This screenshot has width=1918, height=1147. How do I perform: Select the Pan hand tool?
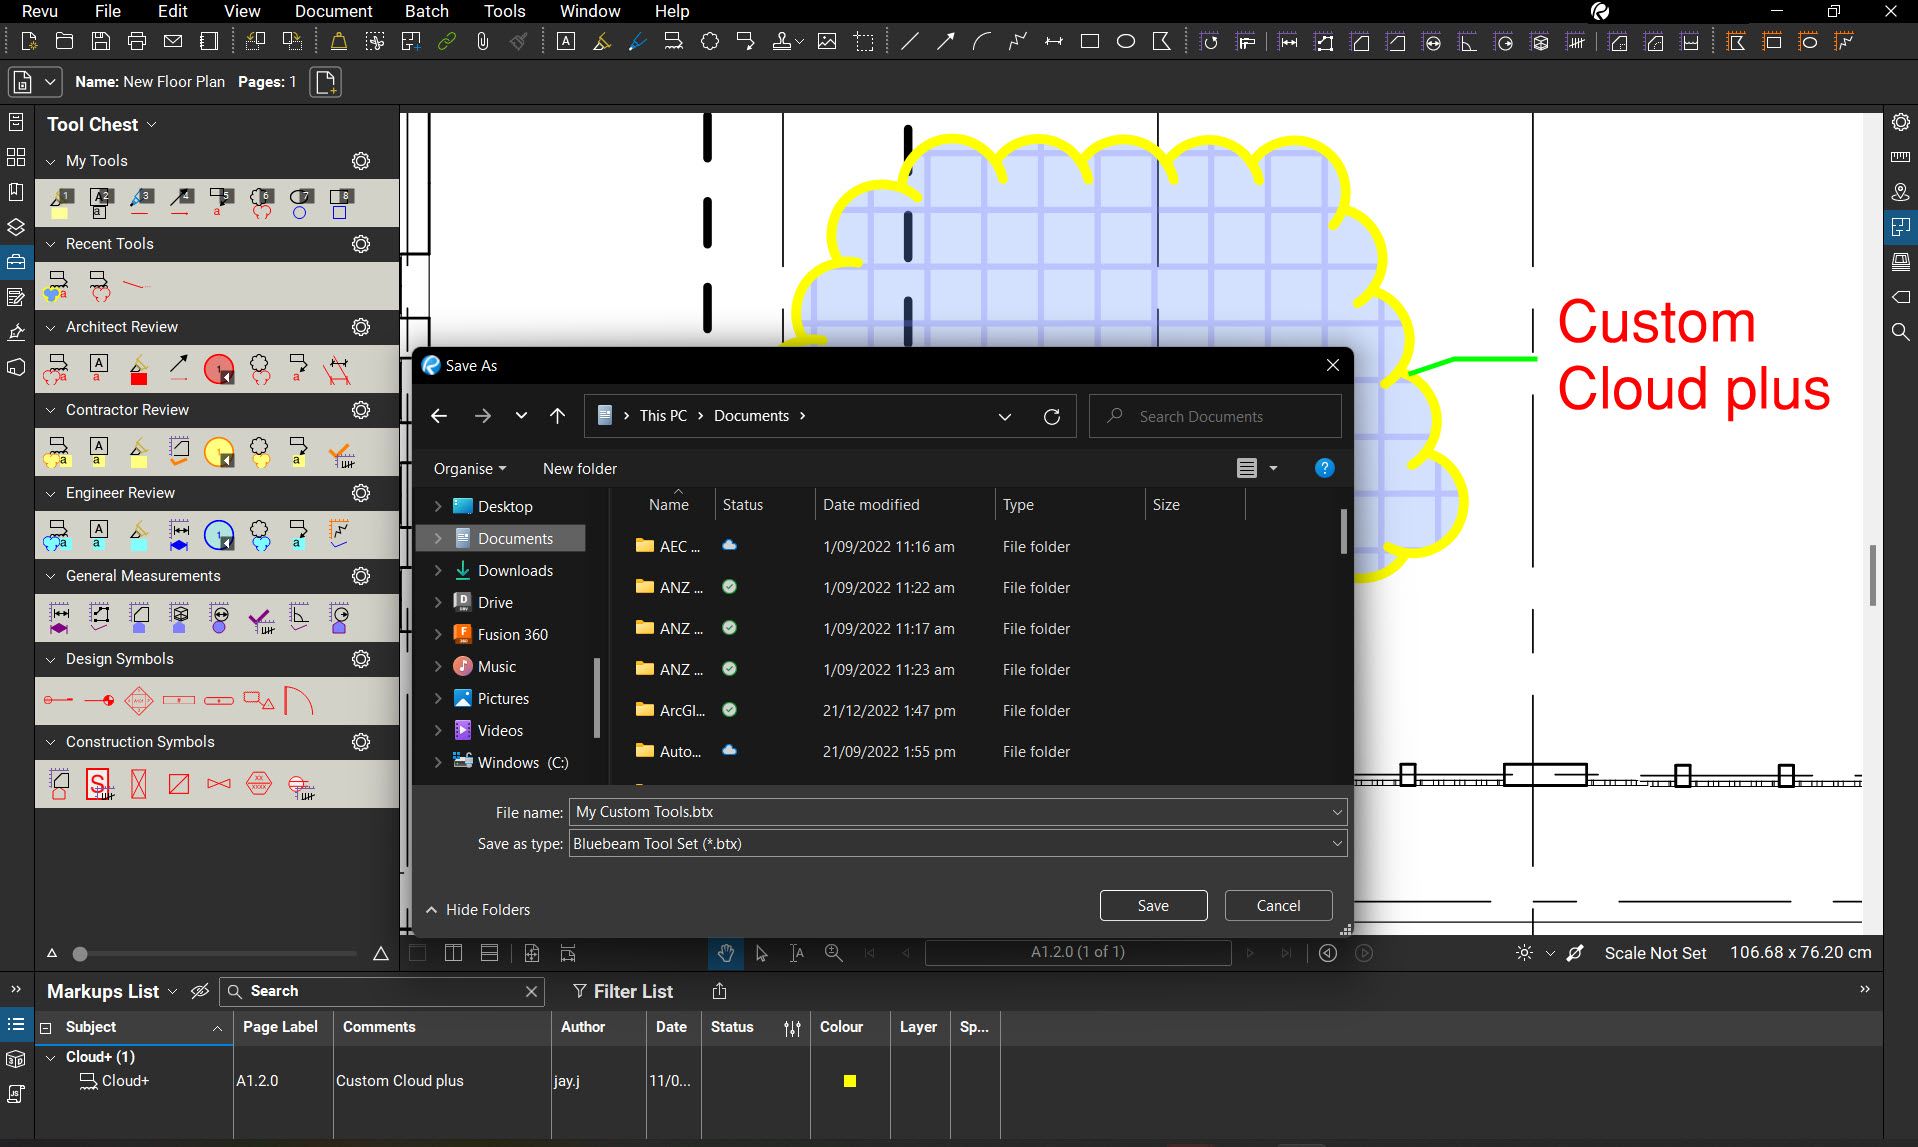coord(725,953)
